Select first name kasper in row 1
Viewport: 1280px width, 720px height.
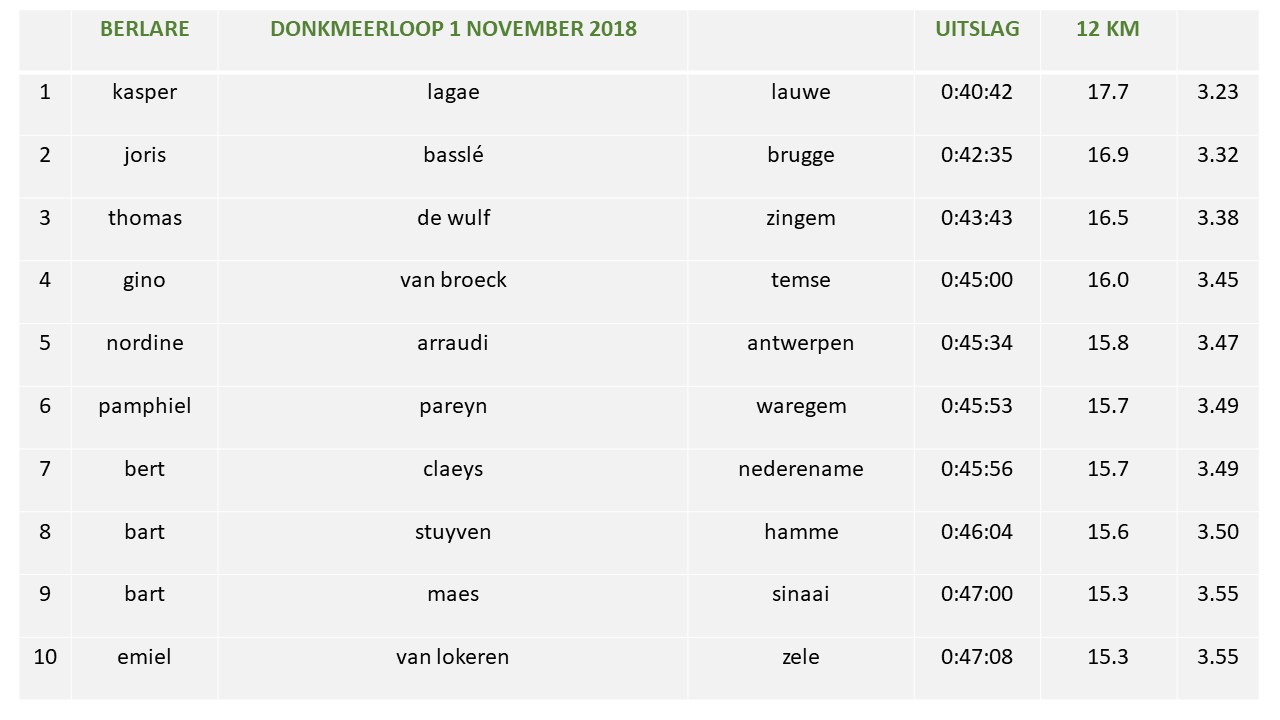coord(145,92)
